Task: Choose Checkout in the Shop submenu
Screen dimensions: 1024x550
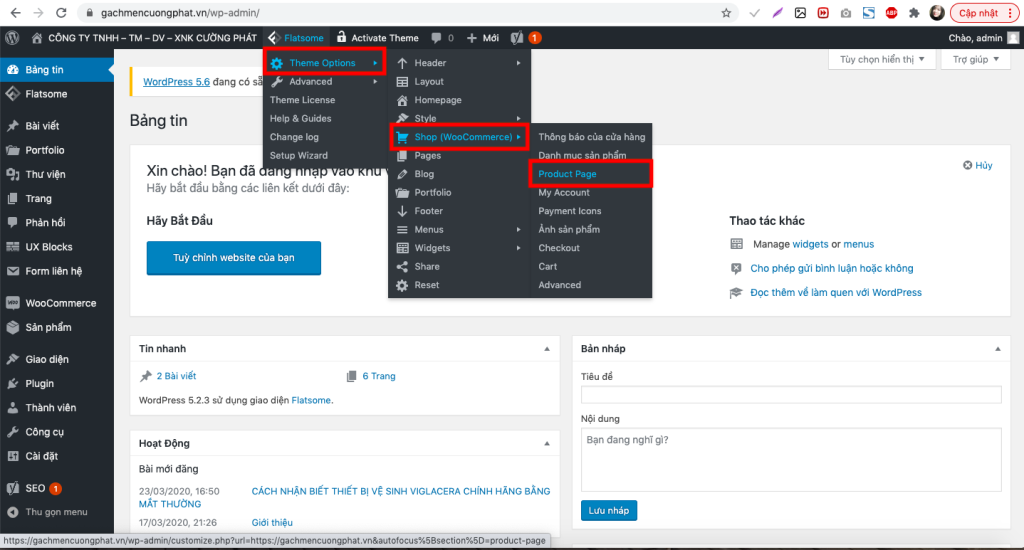Action: [x=559, y=248]
